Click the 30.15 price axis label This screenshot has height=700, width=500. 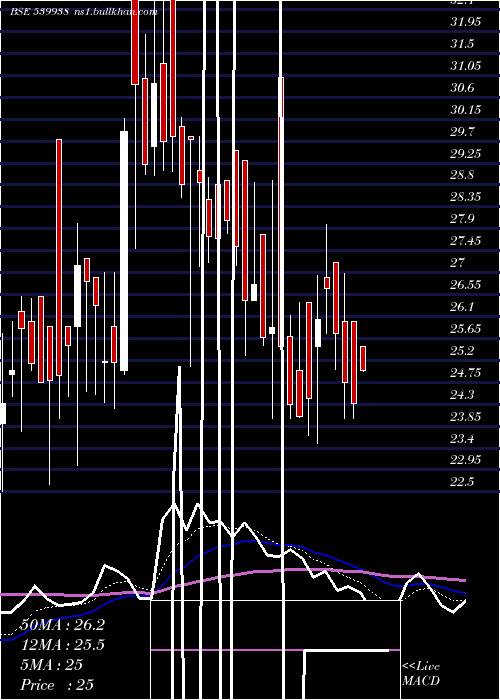pyautogui.click(x=466, y=109)
